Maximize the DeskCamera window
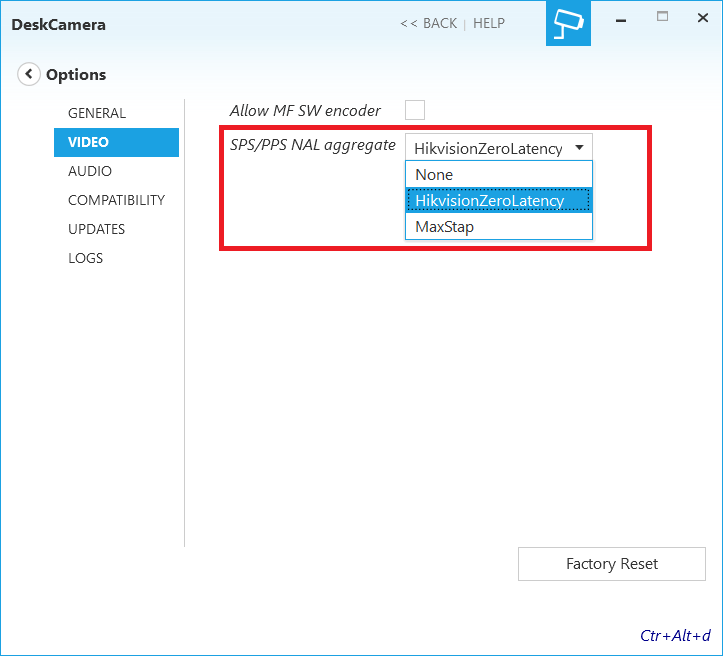Viewport: 723px width, 656px height. coord(662,18)
